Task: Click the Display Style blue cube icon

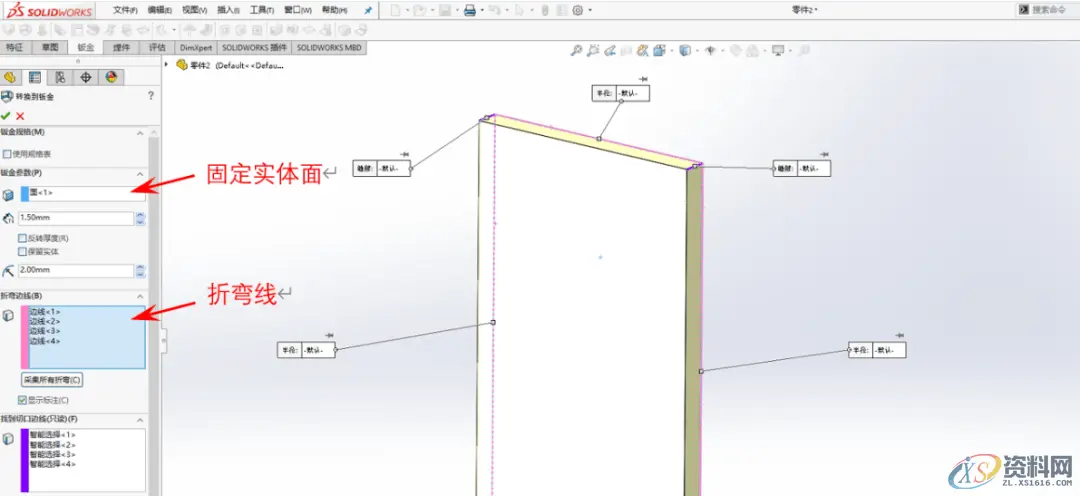Action: pos(684,50)
